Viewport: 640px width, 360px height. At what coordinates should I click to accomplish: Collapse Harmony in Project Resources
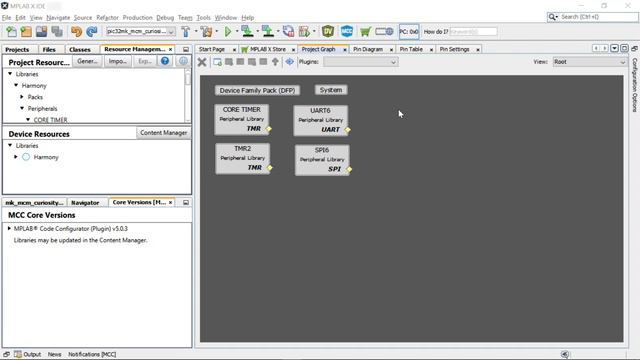16,85
